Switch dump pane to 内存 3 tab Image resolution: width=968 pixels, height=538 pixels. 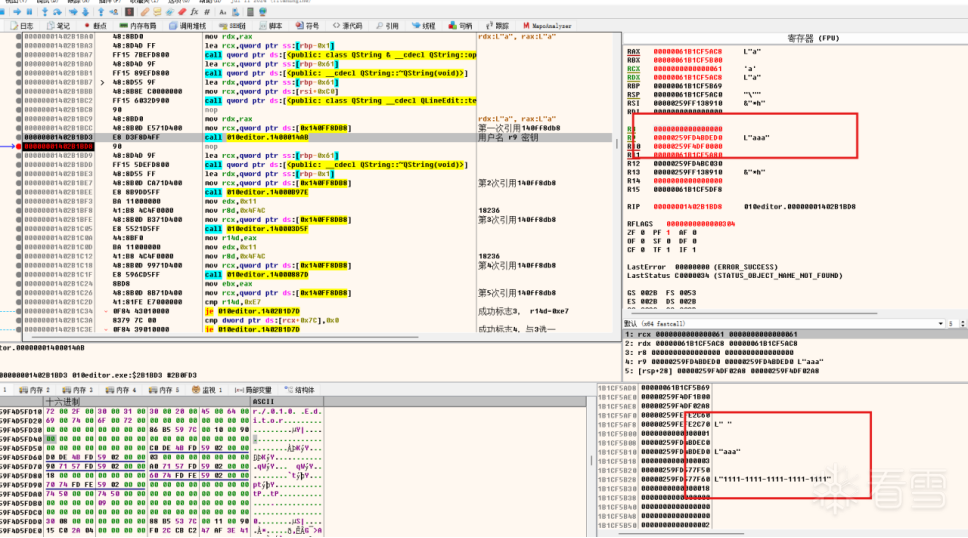[x=77, y=390]
